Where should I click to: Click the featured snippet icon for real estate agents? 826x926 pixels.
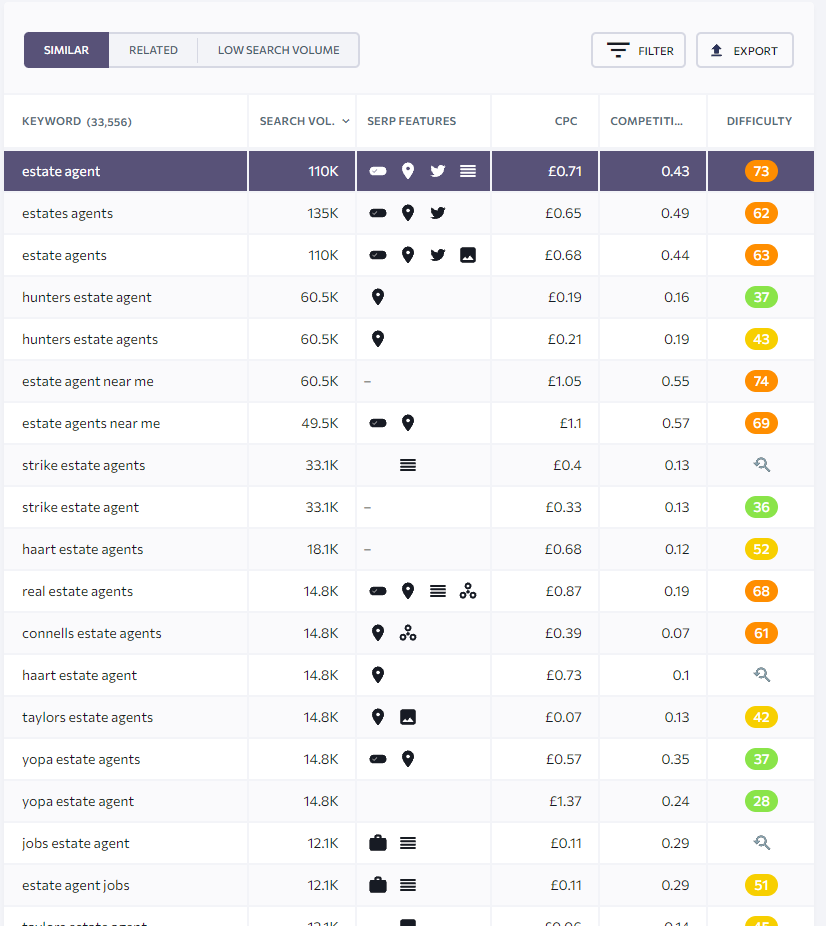tap(437, 591)
